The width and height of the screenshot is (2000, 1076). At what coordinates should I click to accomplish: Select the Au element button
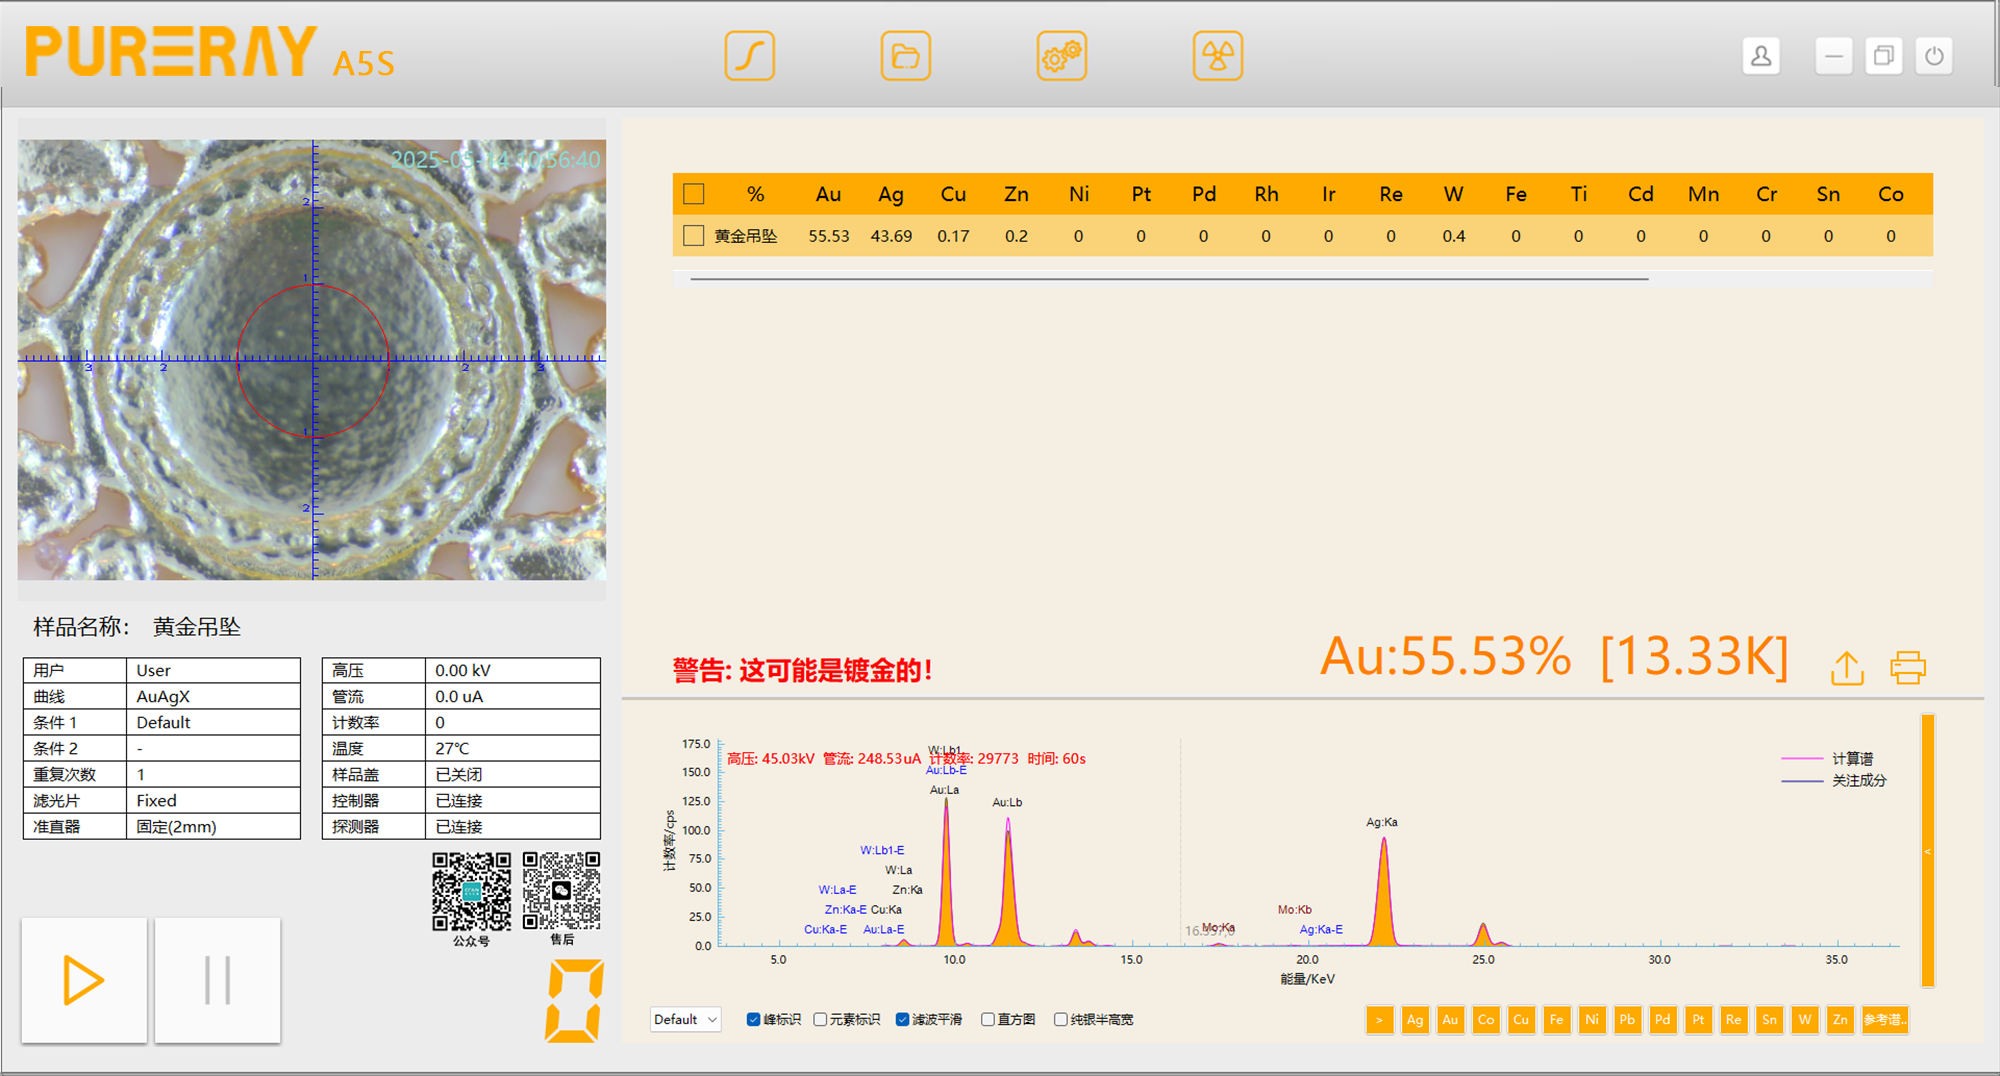pos(1450,1020)
